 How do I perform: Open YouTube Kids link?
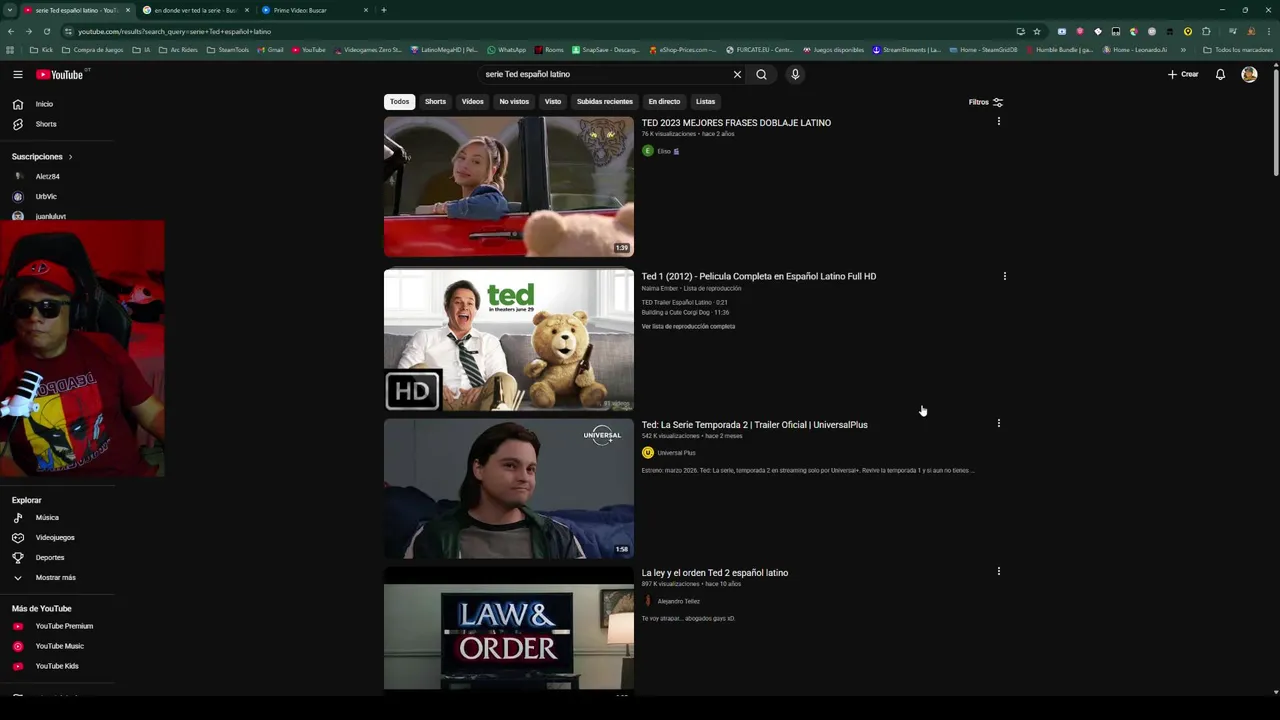pyautogui.click(x=58, y=666)
